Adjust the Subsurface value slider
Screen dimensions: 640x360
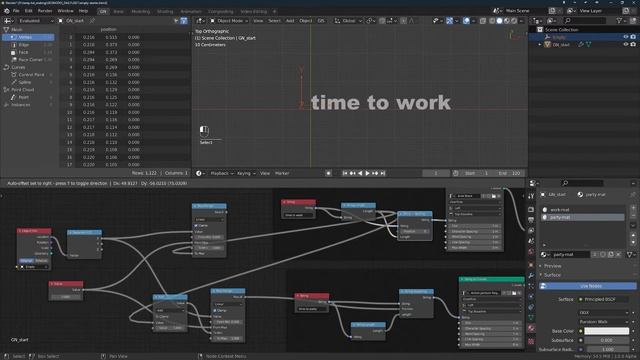607,340
